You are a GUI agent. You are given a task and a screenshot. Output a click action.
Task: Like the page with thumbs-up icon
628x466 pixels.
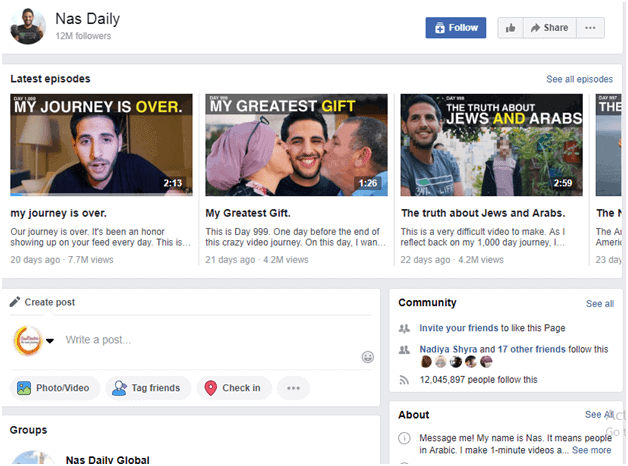510,28
